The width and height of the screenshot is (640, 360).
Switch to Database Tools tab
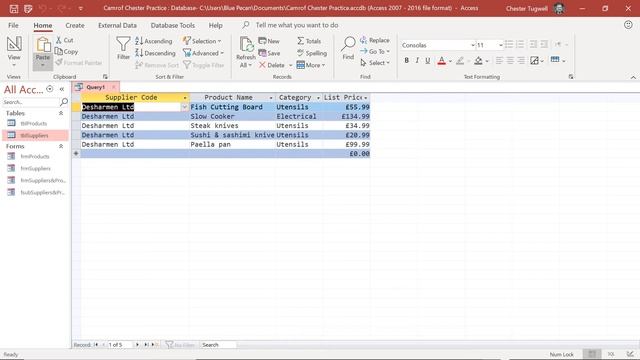click(172, 25)
